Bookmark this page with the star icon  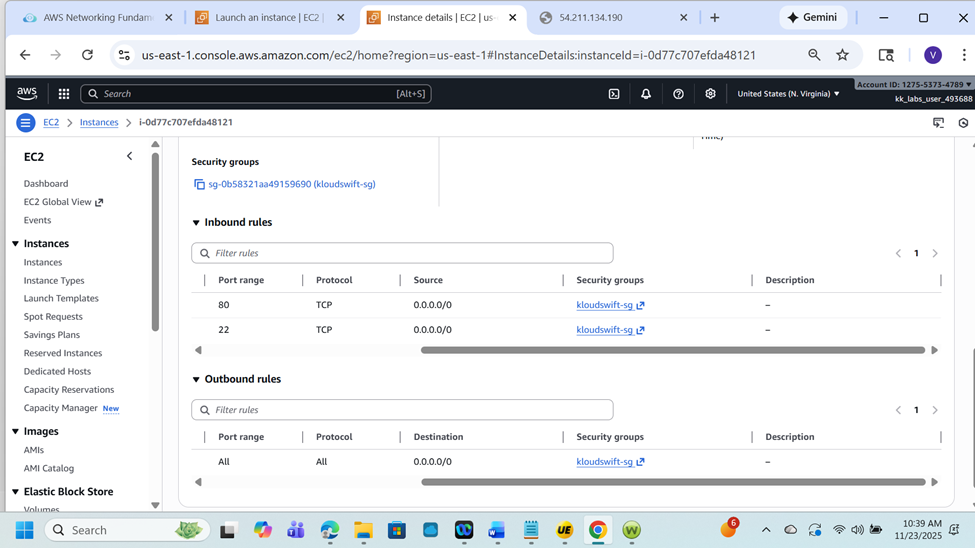pyautogui.click(x=842, y=55)
